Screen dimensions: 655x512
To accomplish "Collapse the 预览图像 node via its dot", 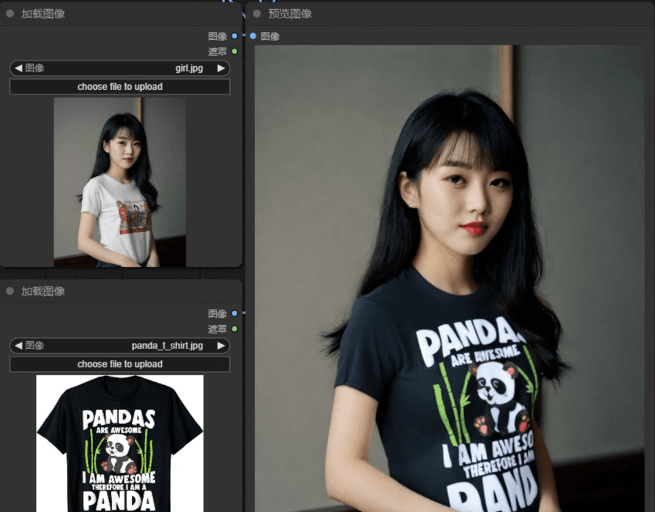I will [x=257, y=14].
